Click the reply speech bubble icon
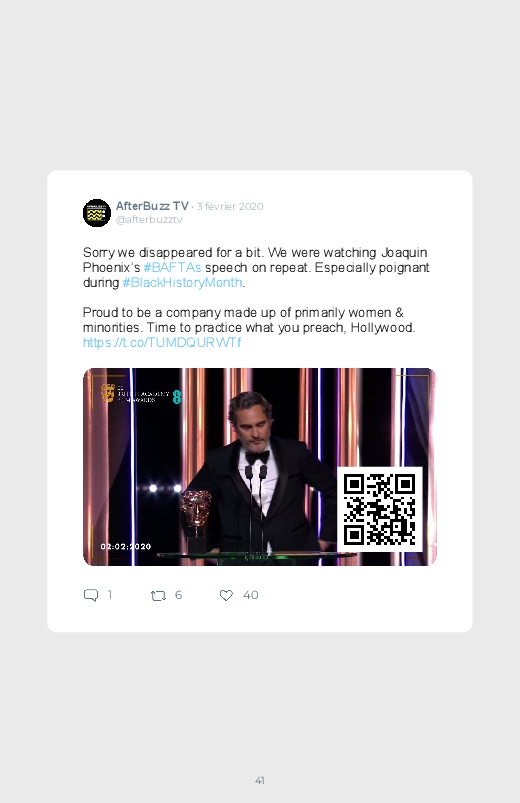 tap(91, 595)
